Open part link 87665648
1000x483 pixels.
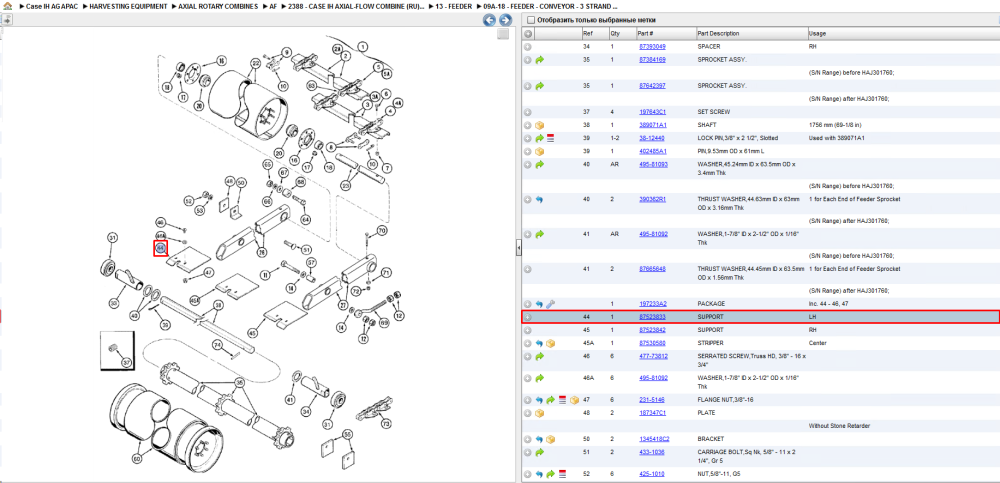(652, 269)
